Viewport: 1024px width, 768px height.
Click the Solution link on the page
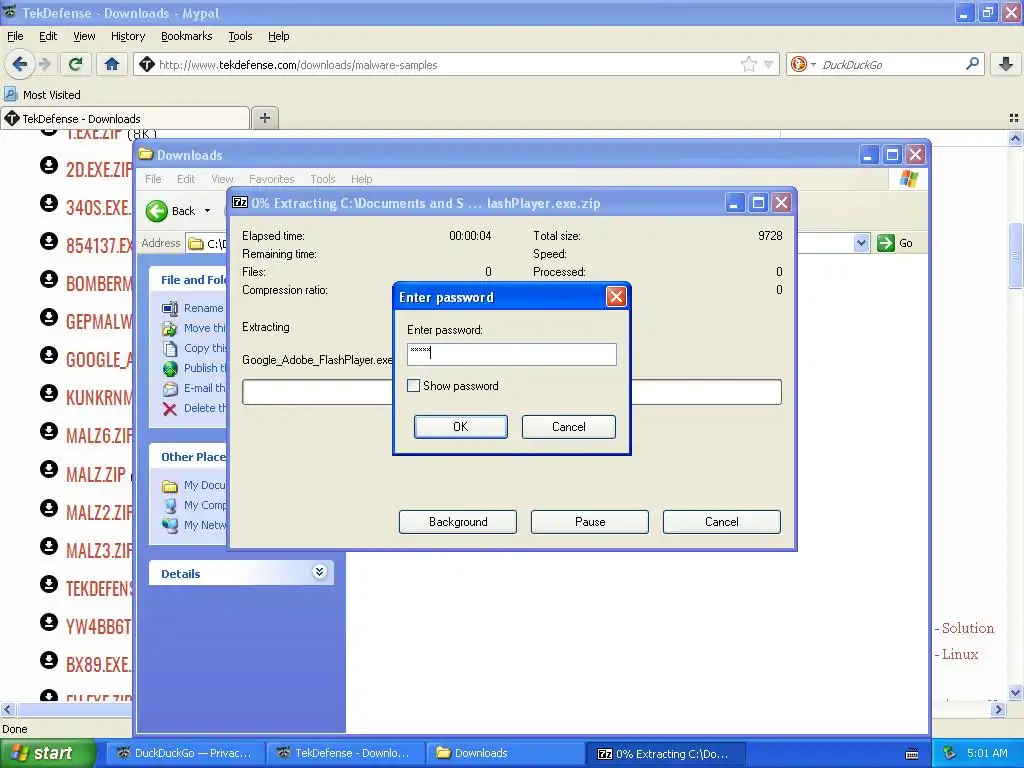(x=967, y=628)
